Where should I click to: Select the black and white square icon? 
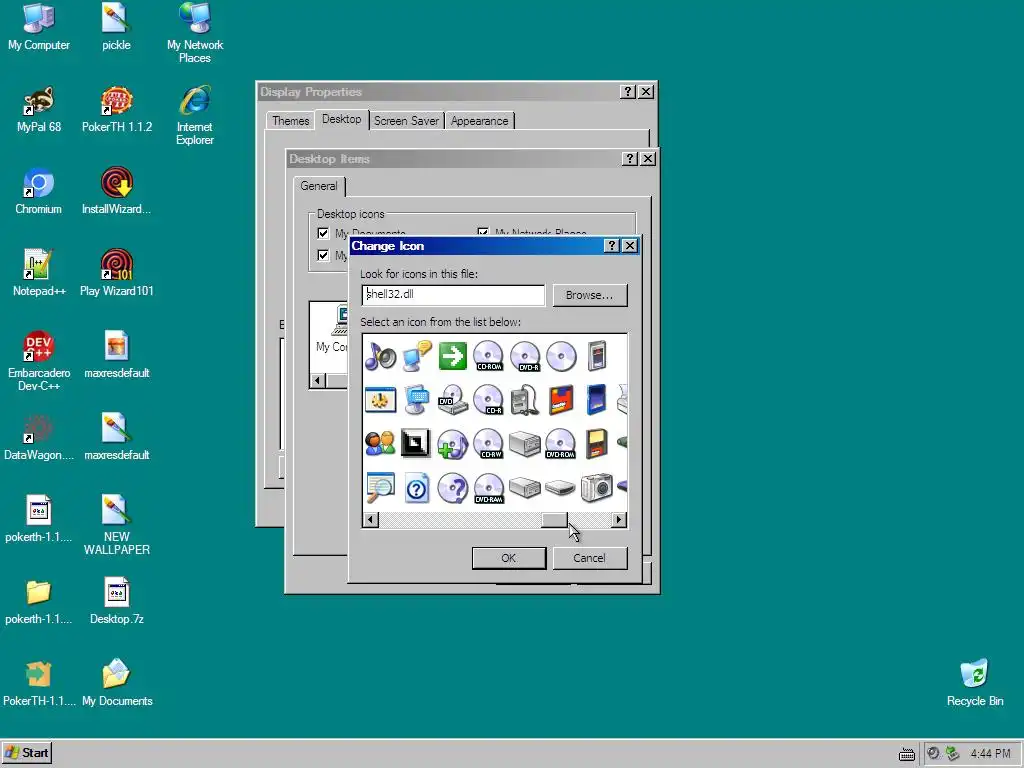click(415, 443)
